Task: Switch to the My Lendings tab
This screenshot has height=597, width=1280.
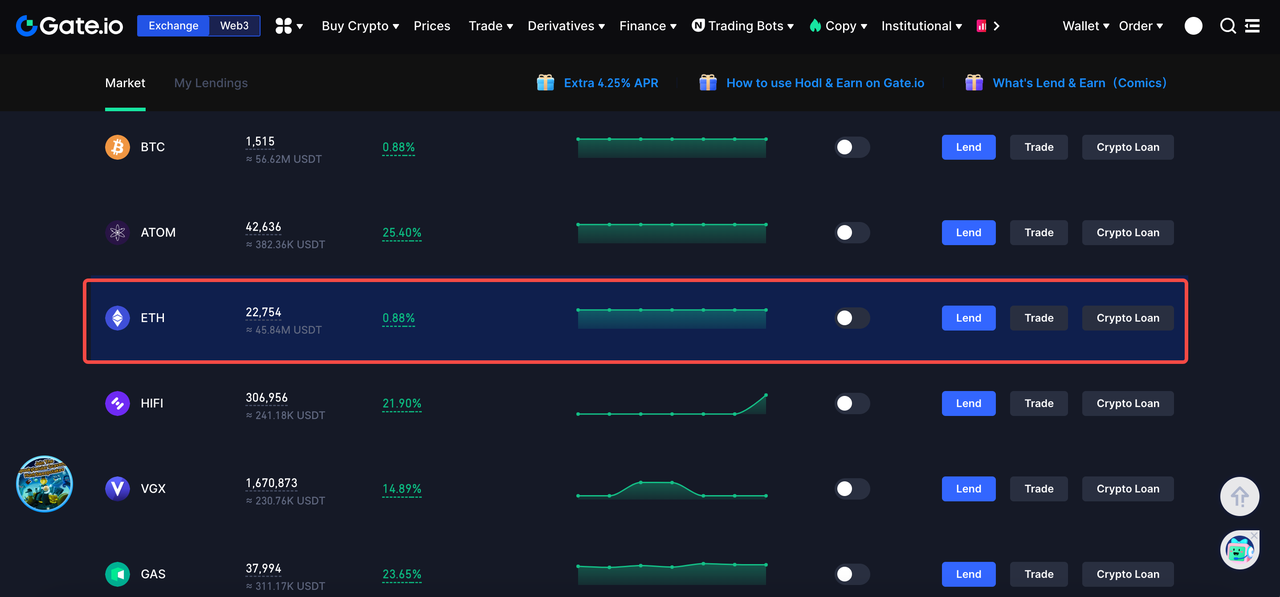Action: tap(211, 83)
